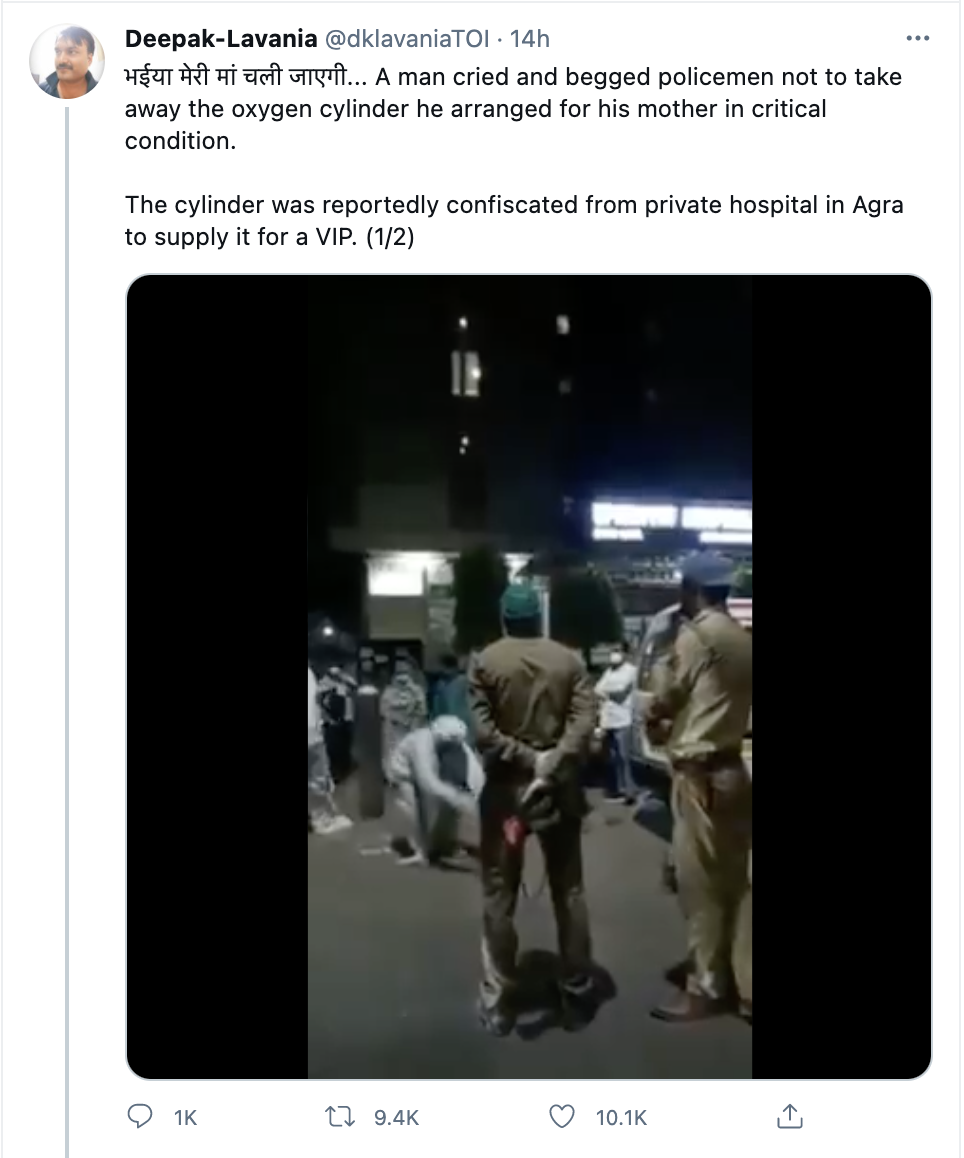This screenshot has width=964, height=1158.
Task: Click the reply speech bubble icon
Action: [x=142, y=1116]
